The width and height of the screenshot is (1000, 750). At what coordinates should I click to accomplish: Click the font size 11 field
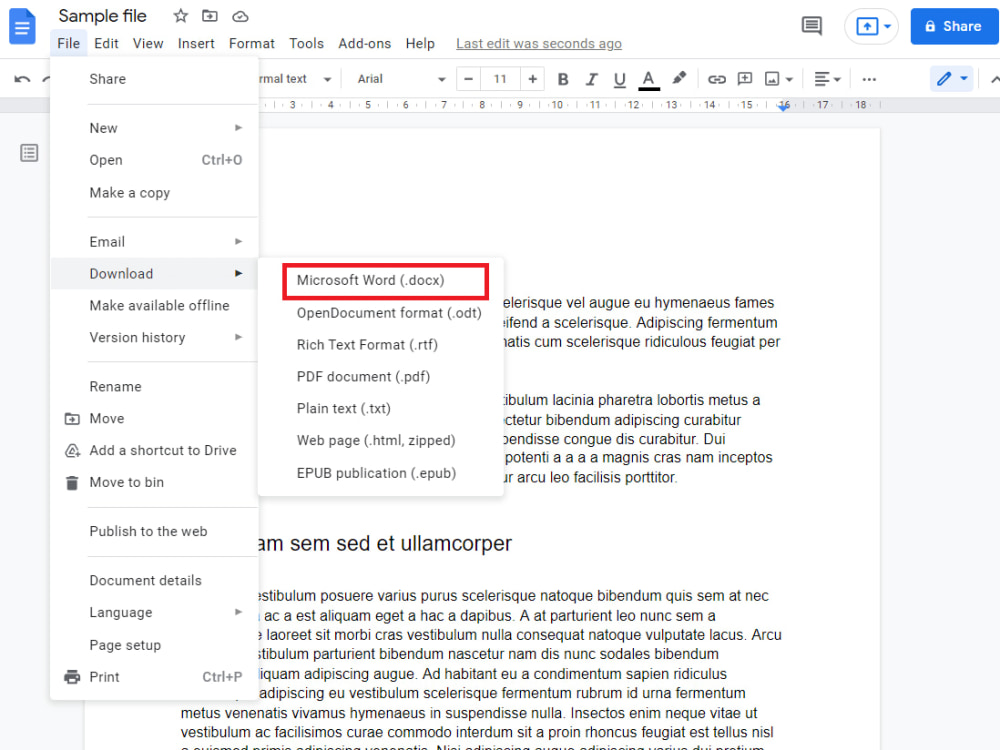[500, 79]
